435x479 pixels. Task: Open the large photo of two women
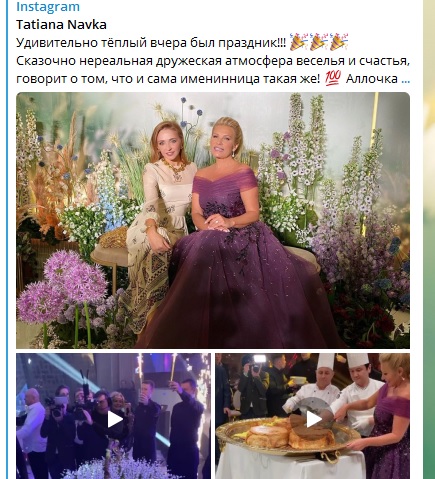(x=213, y=220)
